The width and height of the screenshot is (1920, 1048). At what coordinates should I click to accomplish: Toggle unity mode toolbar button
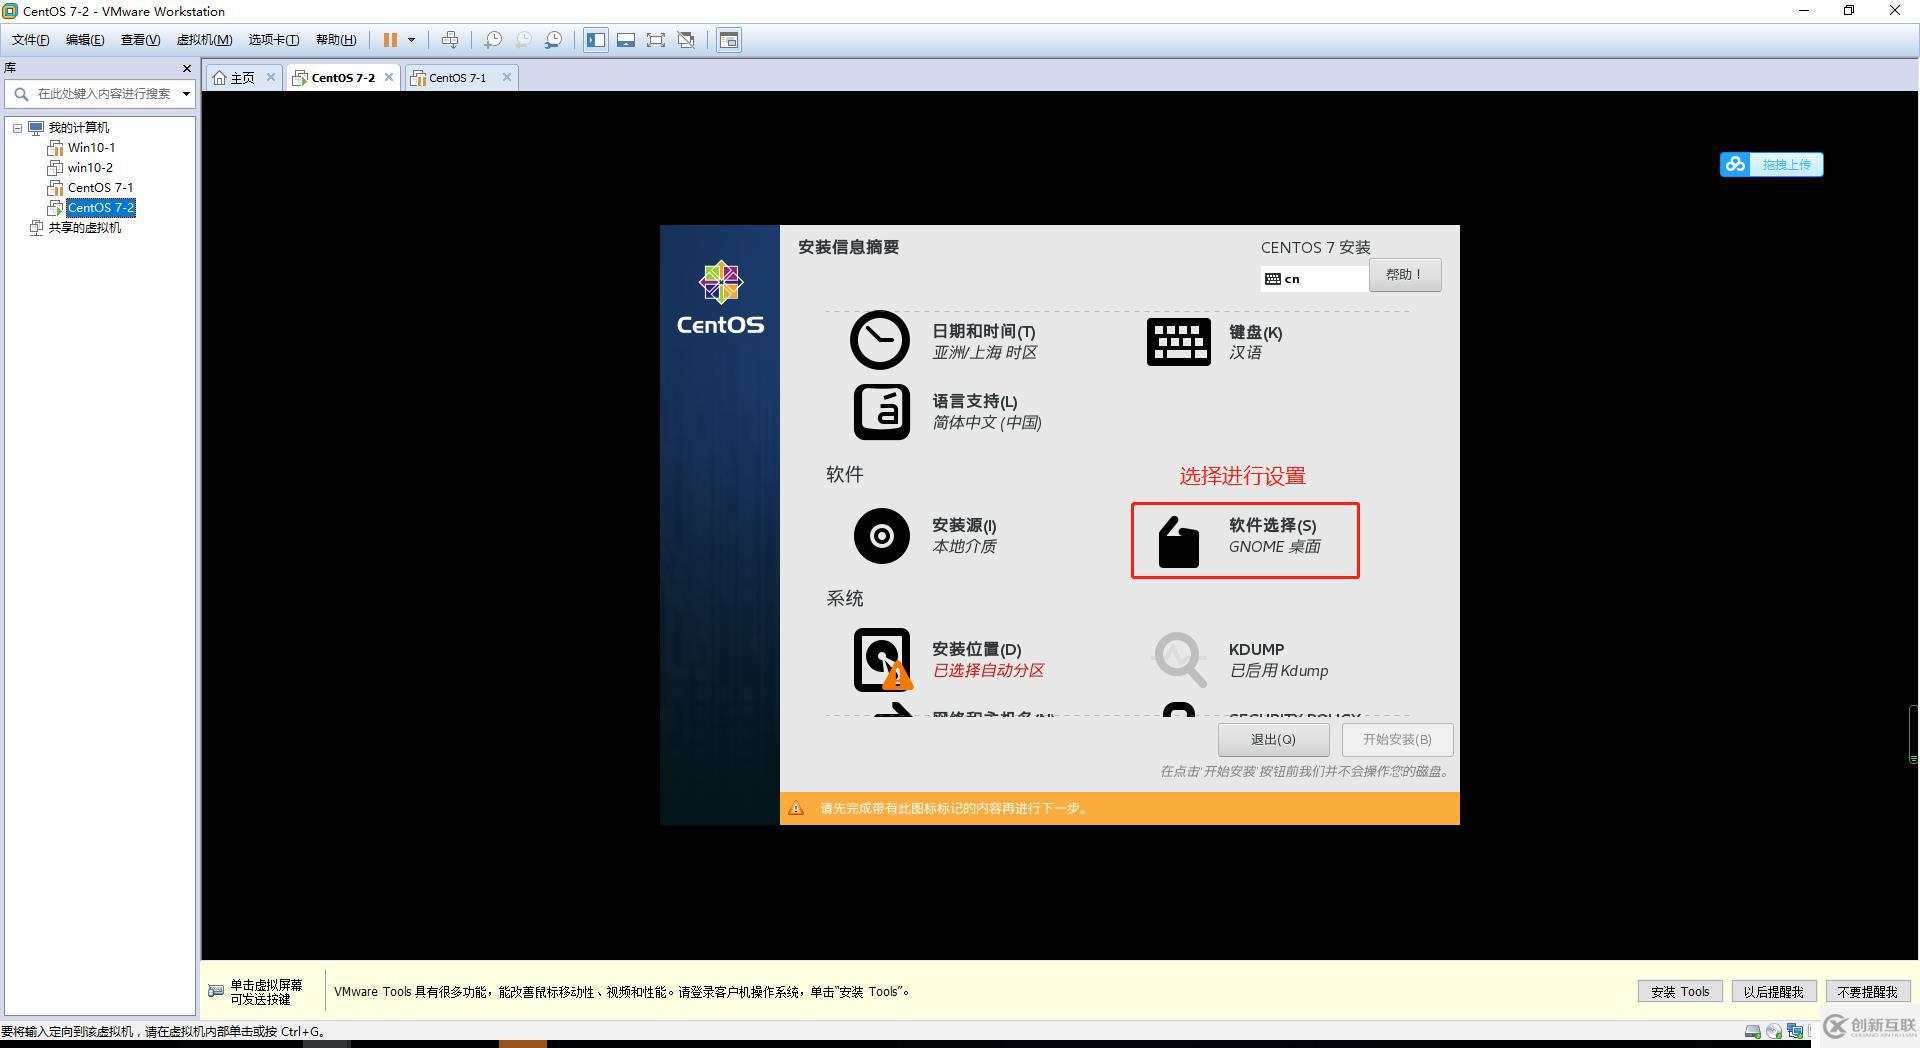[686, 40]
